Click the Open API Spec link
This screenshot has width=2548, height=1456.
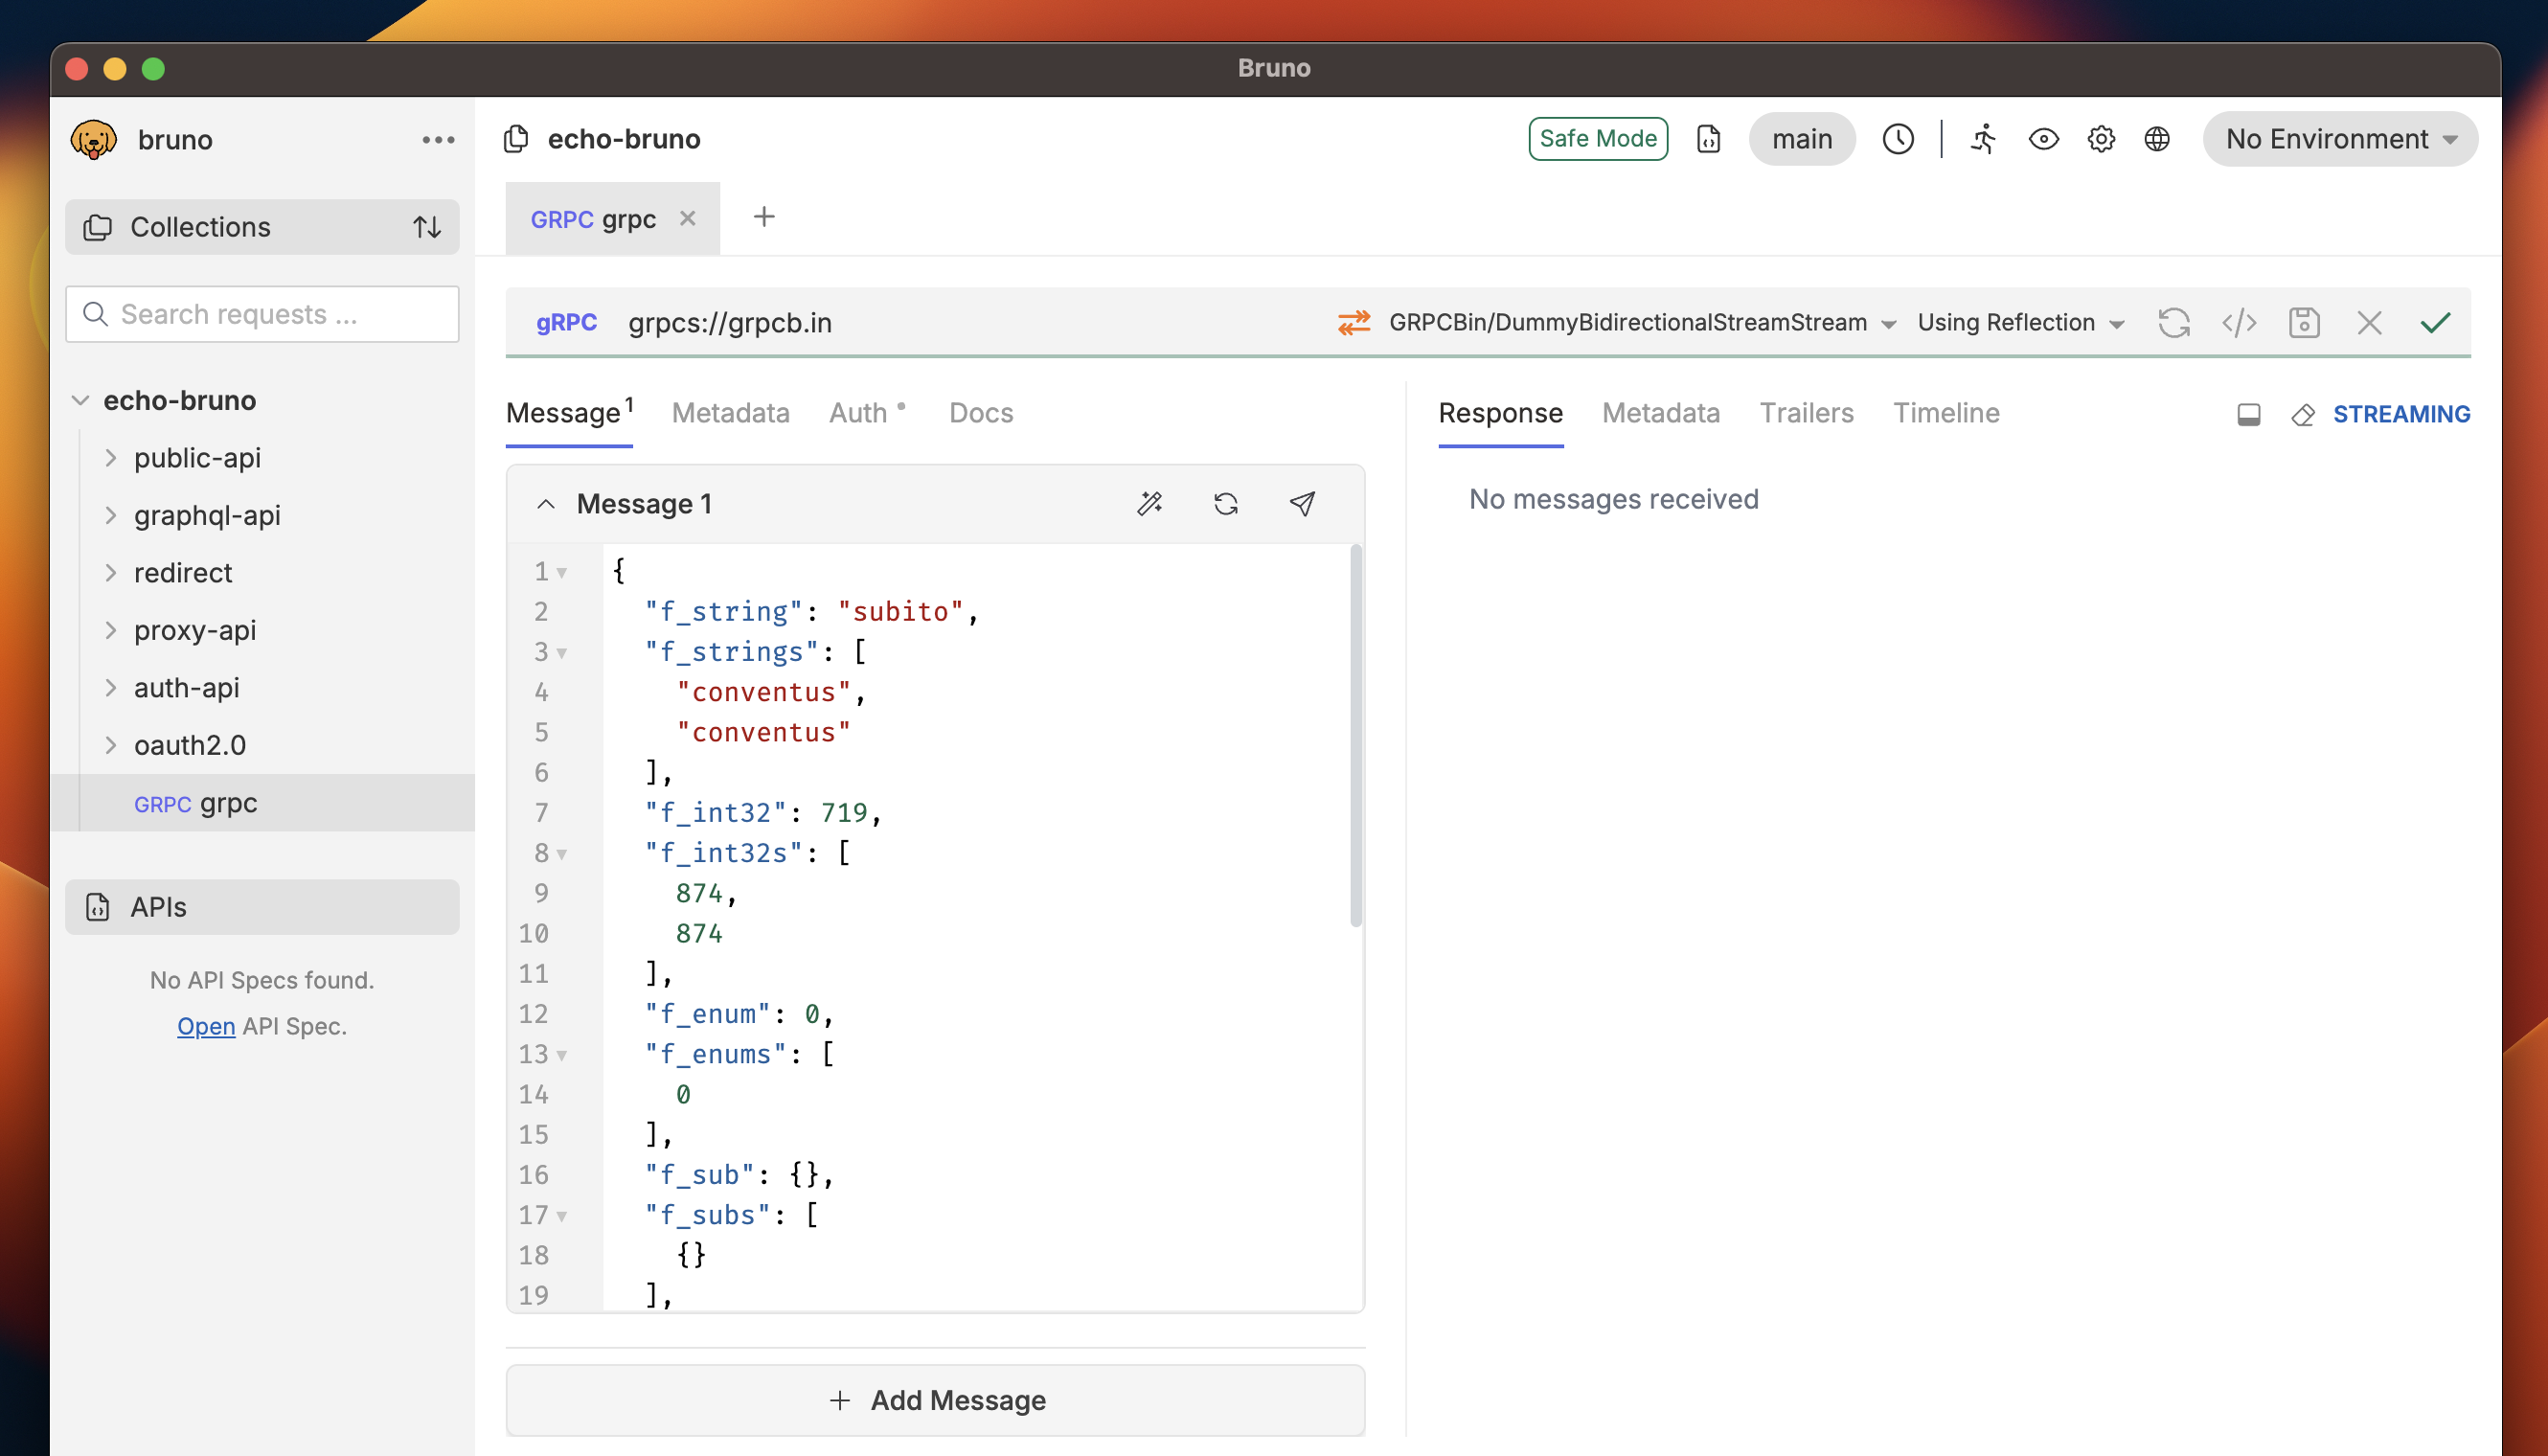pyautogui.click(x=205, y=1026)
